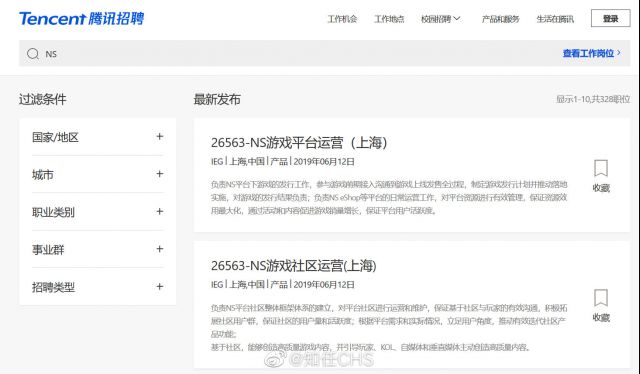Click the 查看工作岗位 link
The height and width of the screenshot is (374, 640).
591,53
